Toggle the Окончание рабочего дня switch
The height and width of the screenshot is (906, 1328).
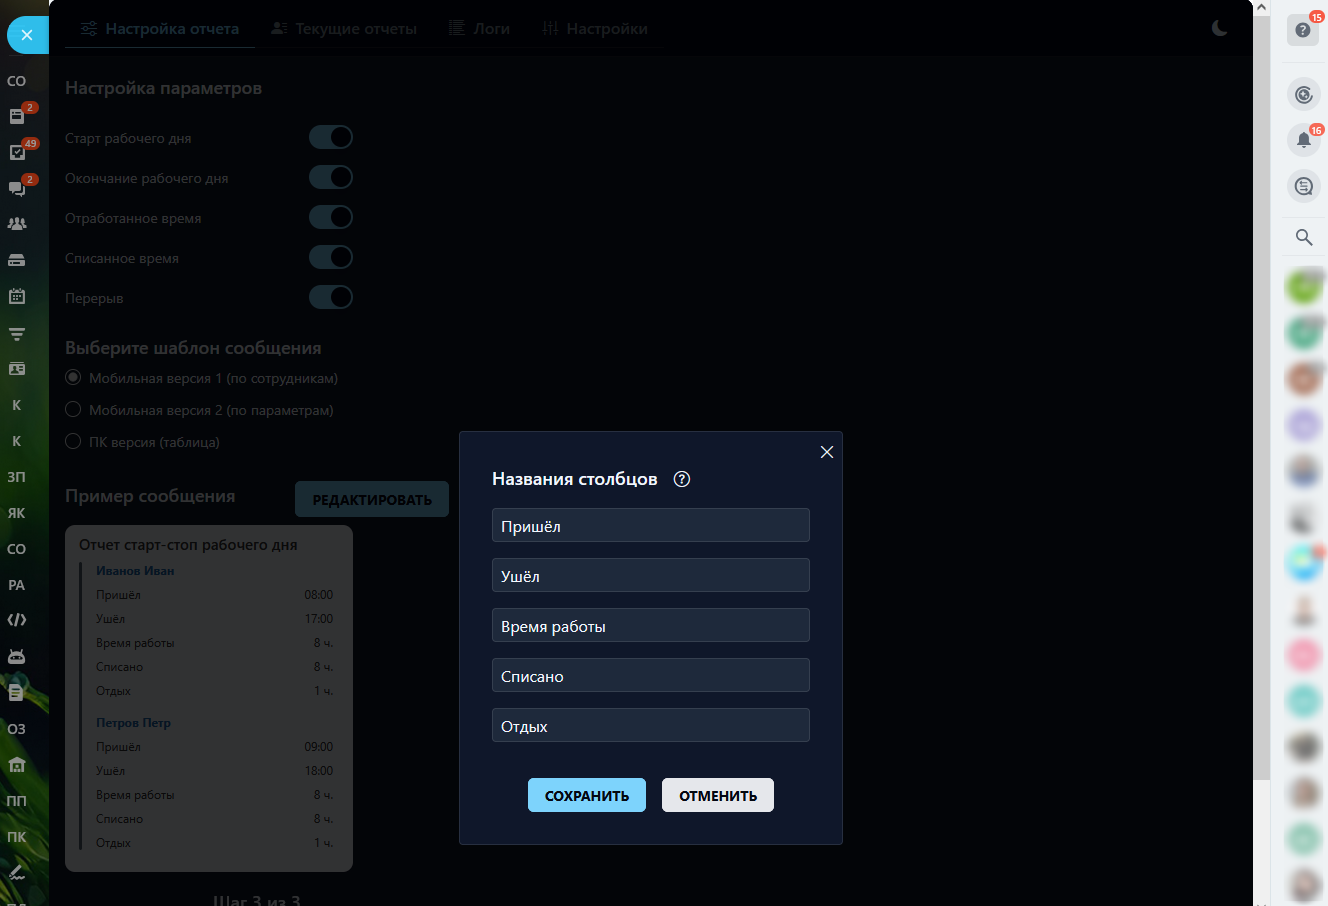tap(331, 177)
